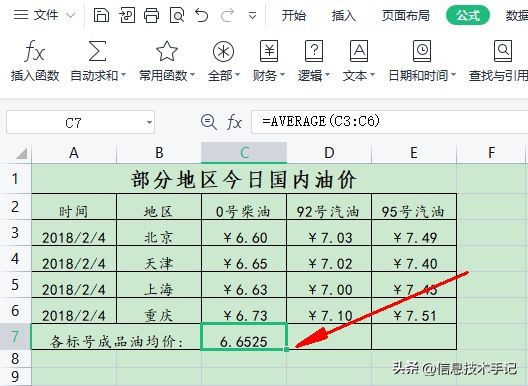The width and height of the screenshot is (528, 386).
Task: Open the 日期和时间 functions icon
Action: click(422, 51)
